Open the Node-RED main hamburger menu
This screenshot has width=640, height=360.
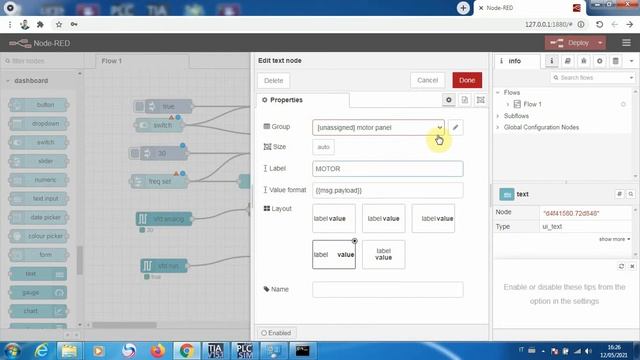[x=626, y=43]
